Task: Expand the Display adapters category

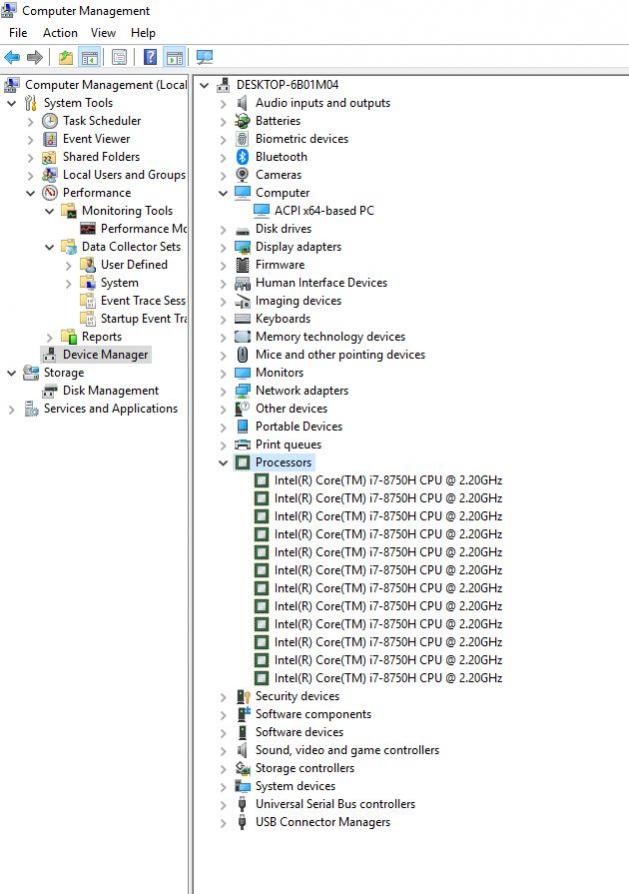Action: click(223, 247)
